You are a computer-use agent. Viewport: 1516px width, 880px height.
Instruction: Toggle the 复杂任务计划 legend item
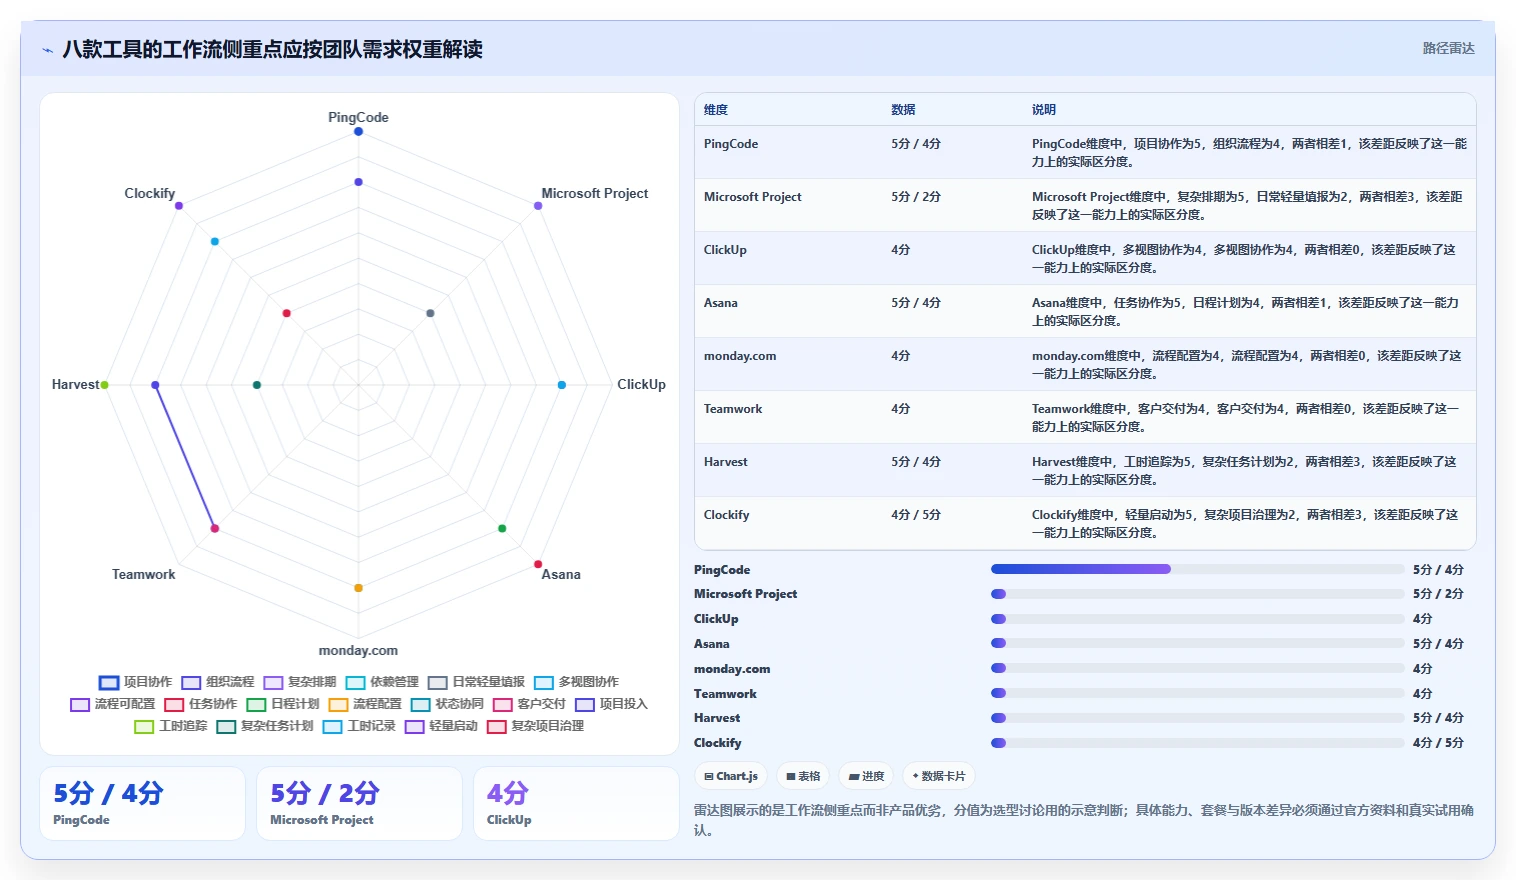pyautogui.click(x=265, y=726)
